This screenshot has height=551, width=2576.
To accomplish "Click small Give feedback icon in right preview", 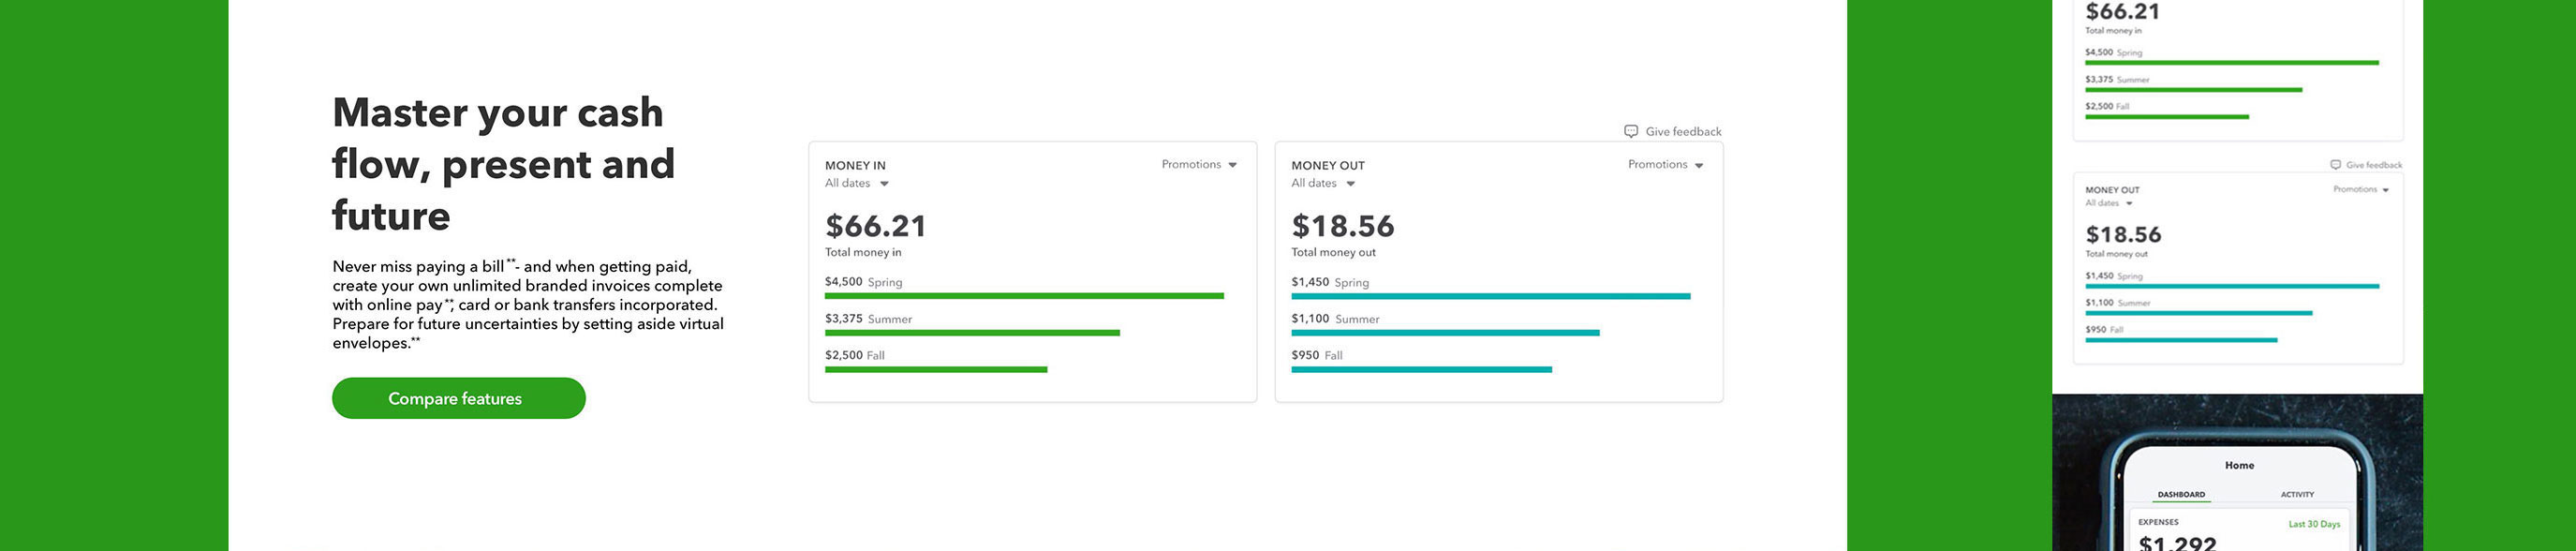I will [x=2335, y=165].
